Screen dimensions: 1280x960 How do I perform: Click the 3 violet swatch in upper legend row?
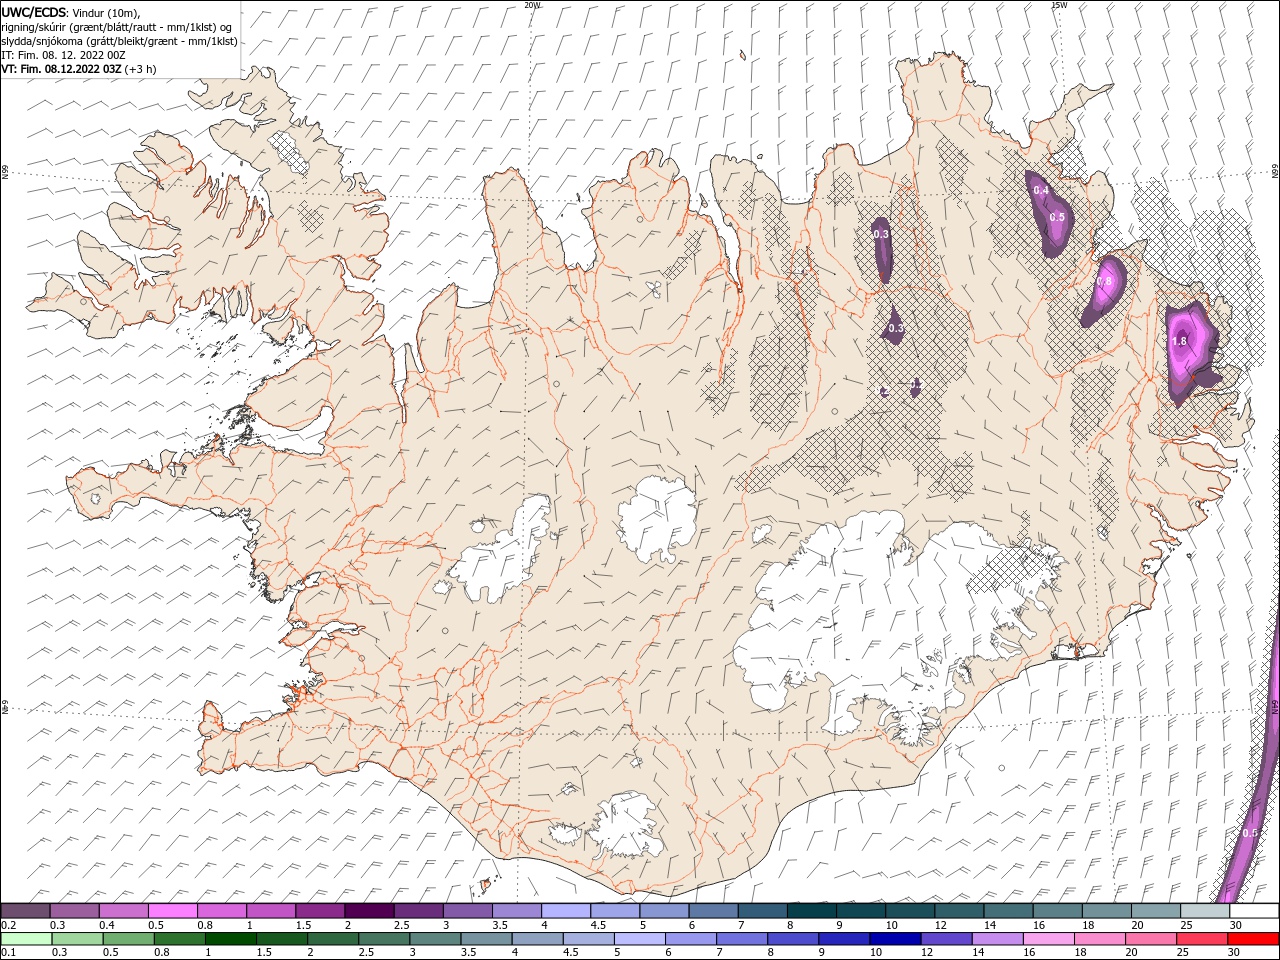468,911
